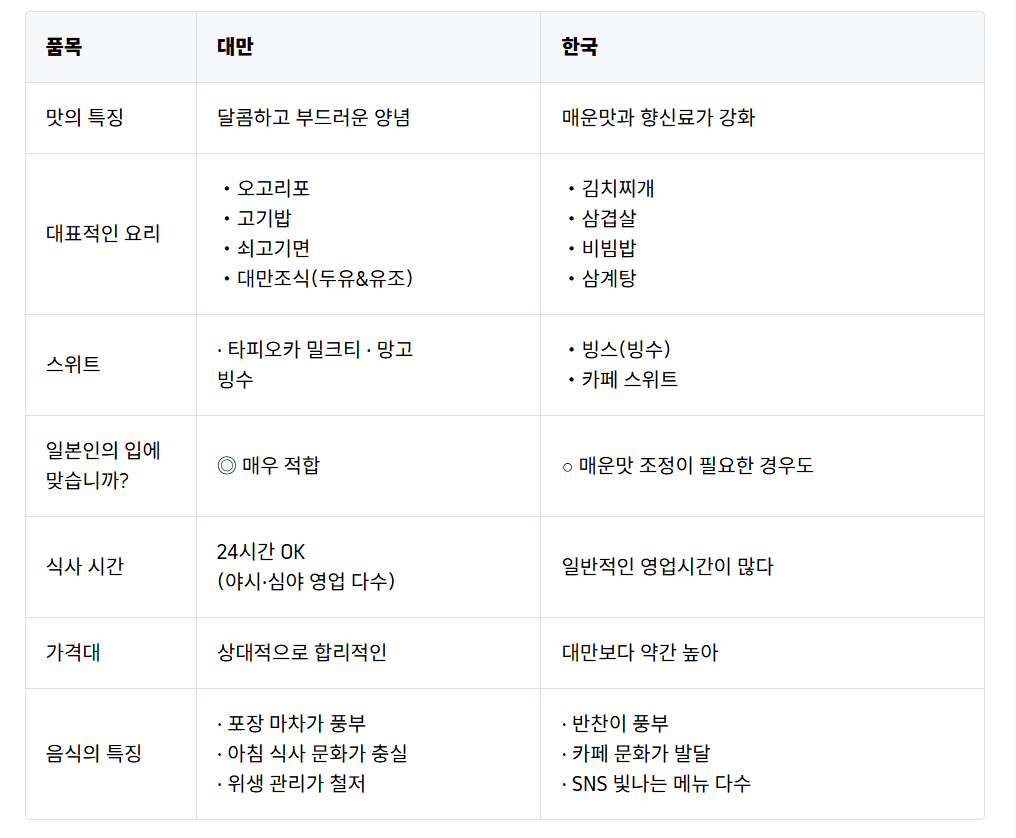Click the 상대적으로 합리적인 cell
1016x838 pixels.
pyautogui.click(x=302, y=653)
